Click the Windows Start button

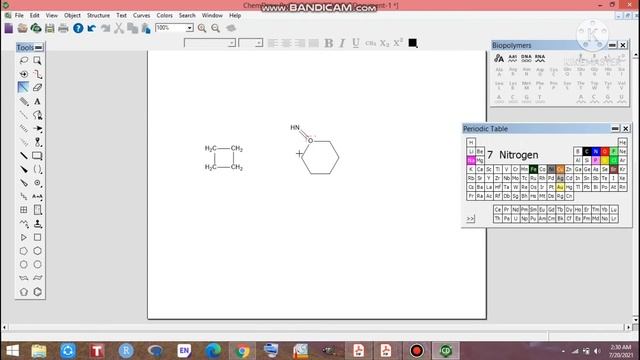pyautogui.click(x=12, y=351)
